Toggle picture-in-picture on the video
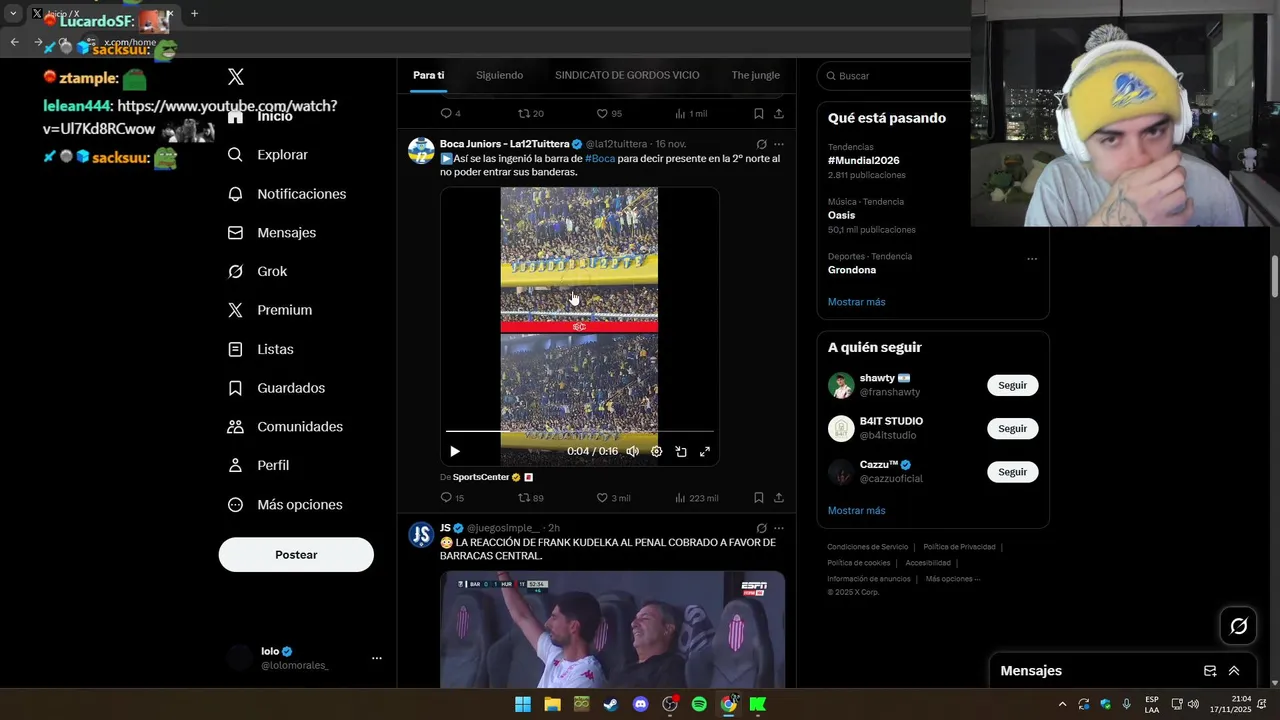 681,451
